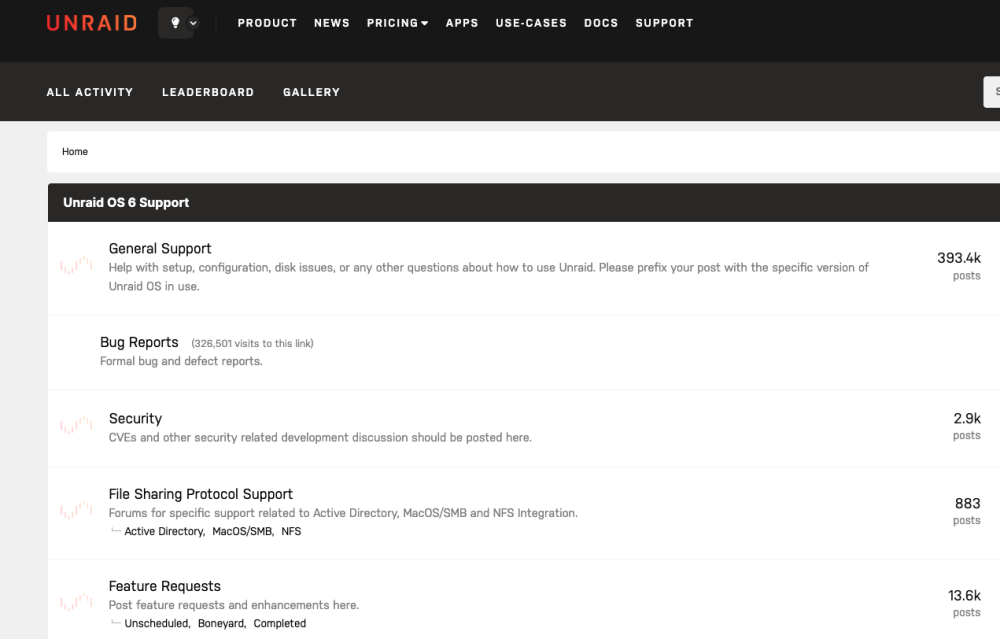Viewport: 1000px width, 639px height.
Task: Open File Sharing Protocol Support forum
Action: [x=200, y=494]
